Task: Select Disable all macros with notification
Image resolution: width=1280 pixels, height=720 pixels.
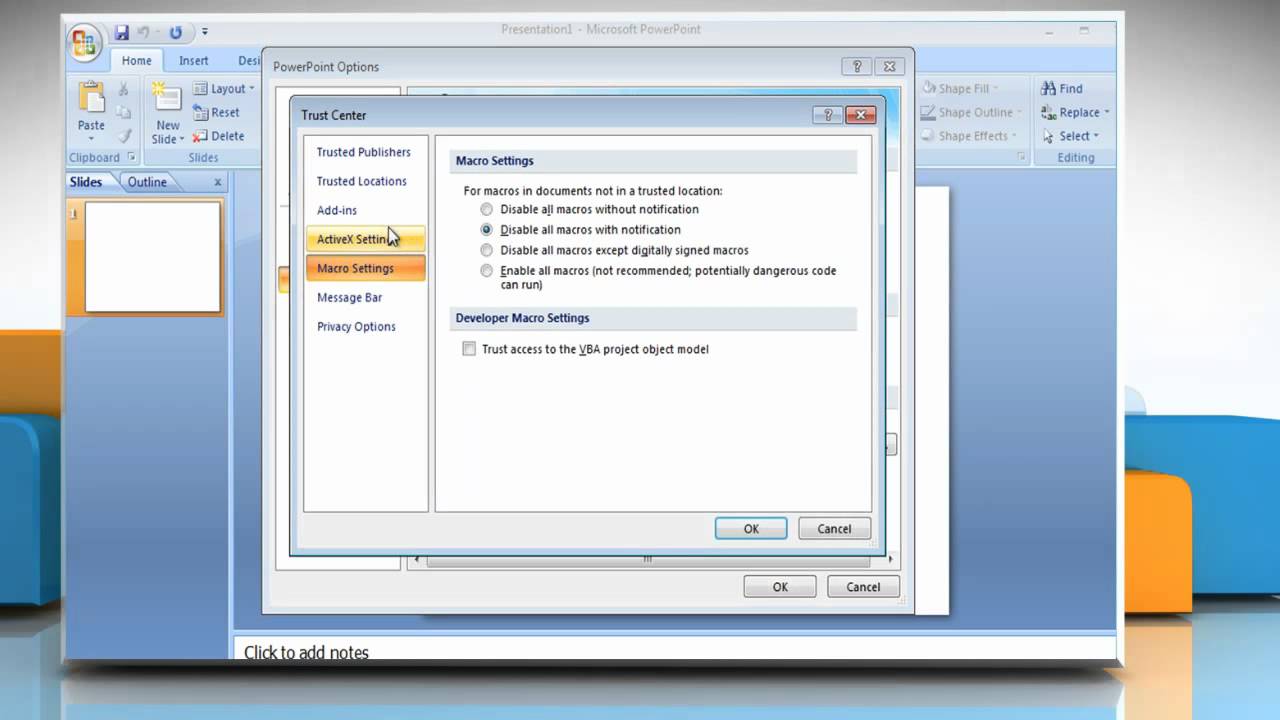Action: point(487,230)
